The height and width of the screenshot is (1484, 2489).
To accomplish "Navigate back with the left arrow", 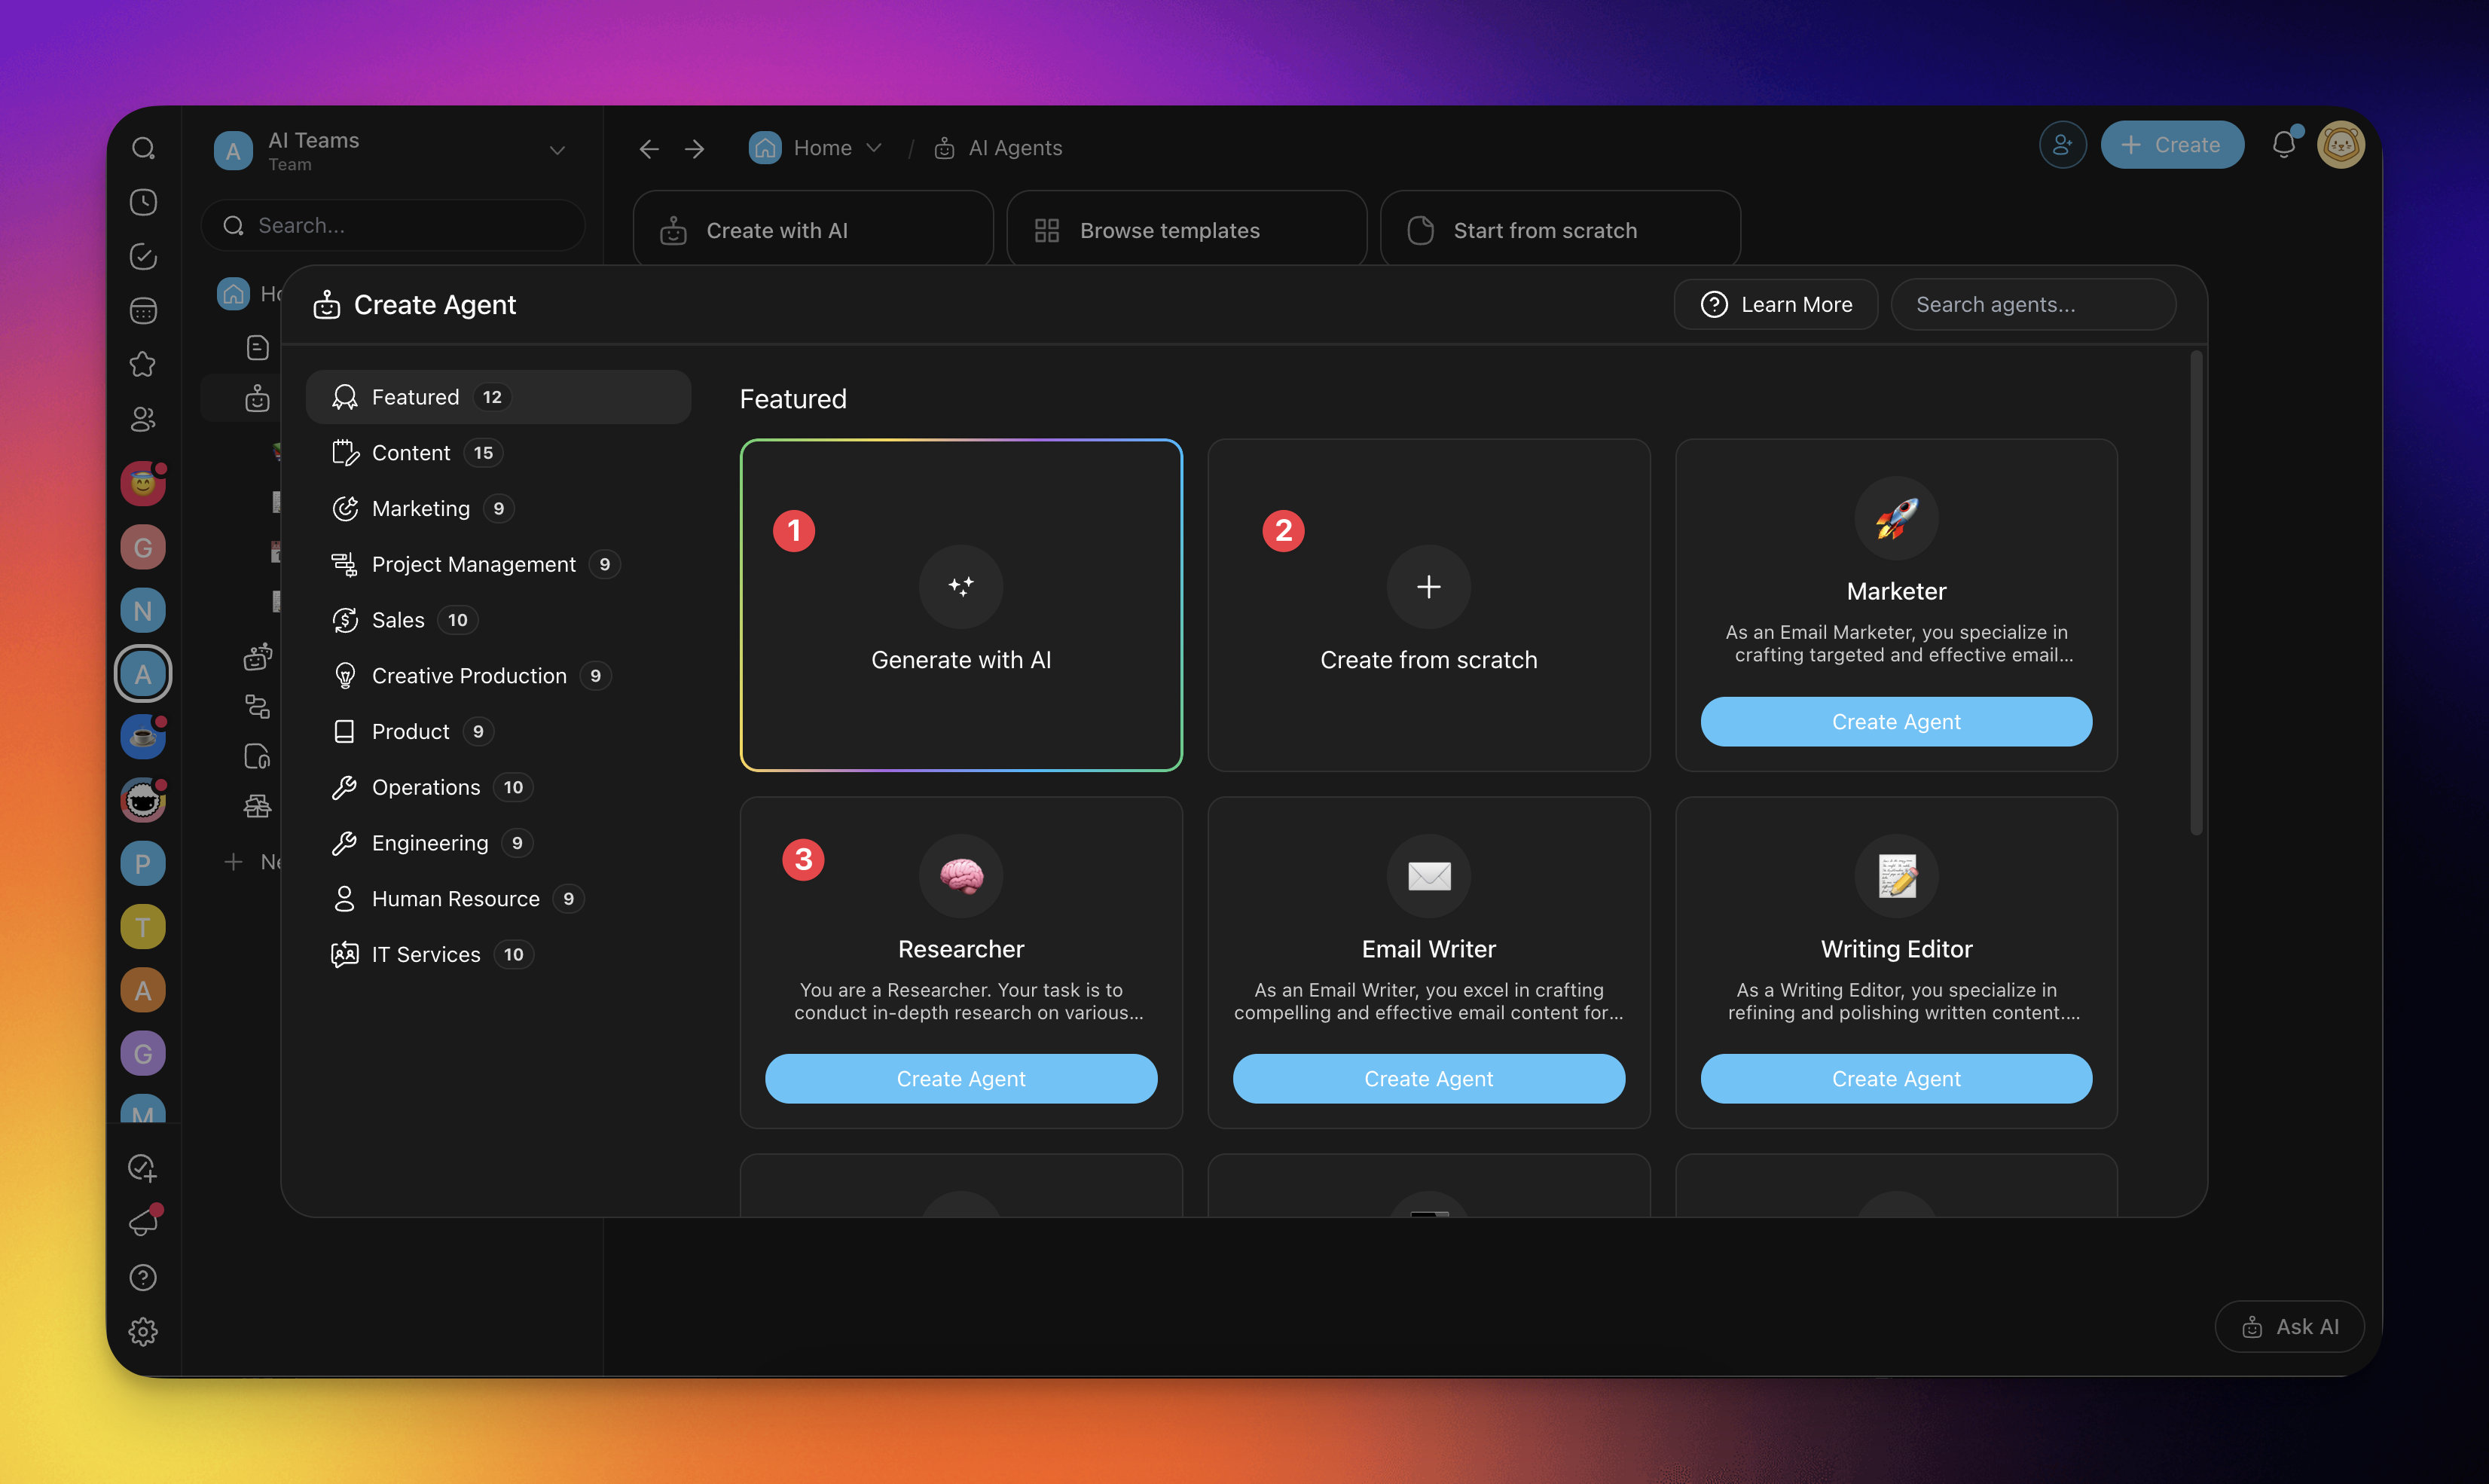I will (649, 149).
